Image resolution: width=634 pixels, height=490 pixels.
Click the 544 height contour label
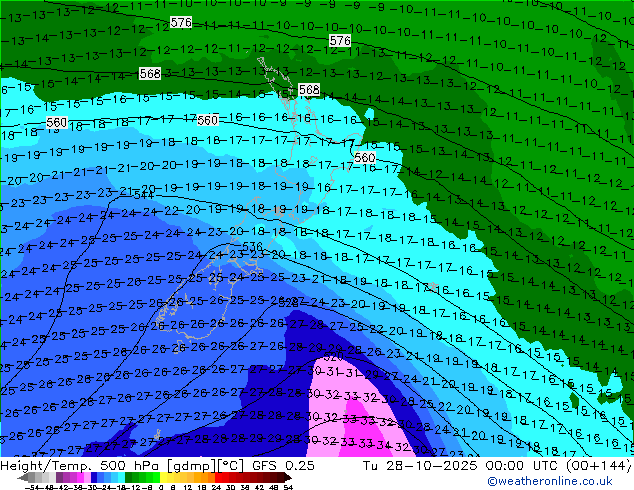[144, 196]
